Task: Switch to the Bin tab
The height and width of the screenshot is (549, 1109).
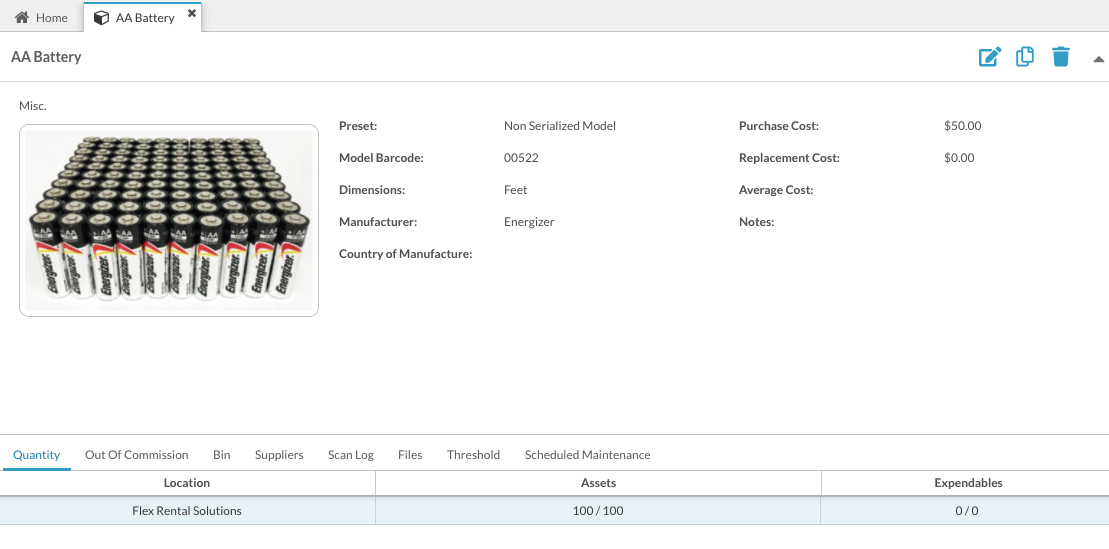Action: [221, 455]
